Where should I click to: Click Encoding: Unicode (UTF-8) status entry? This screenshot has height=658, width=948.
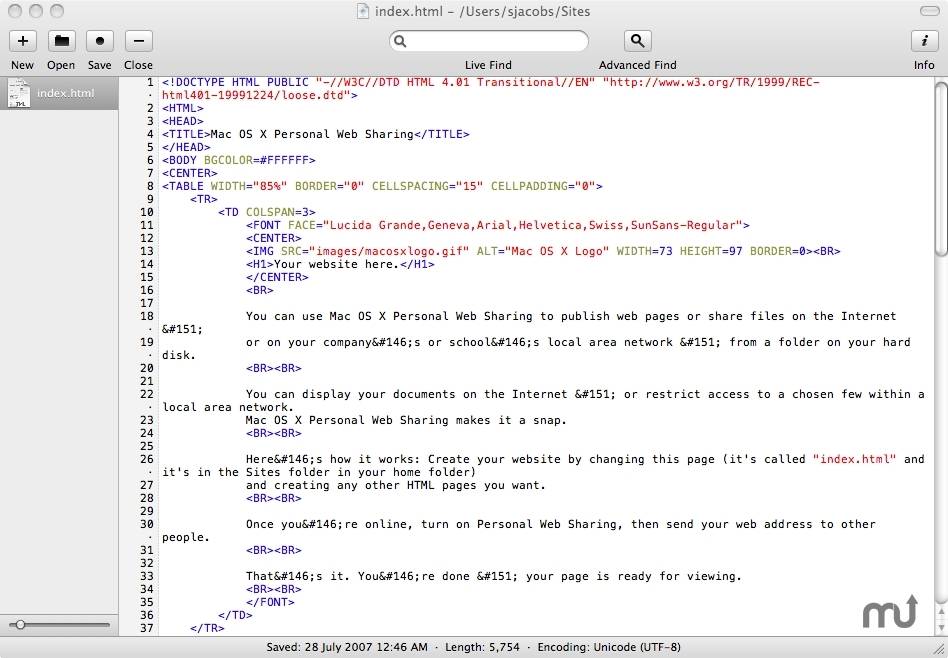[609, 647]
